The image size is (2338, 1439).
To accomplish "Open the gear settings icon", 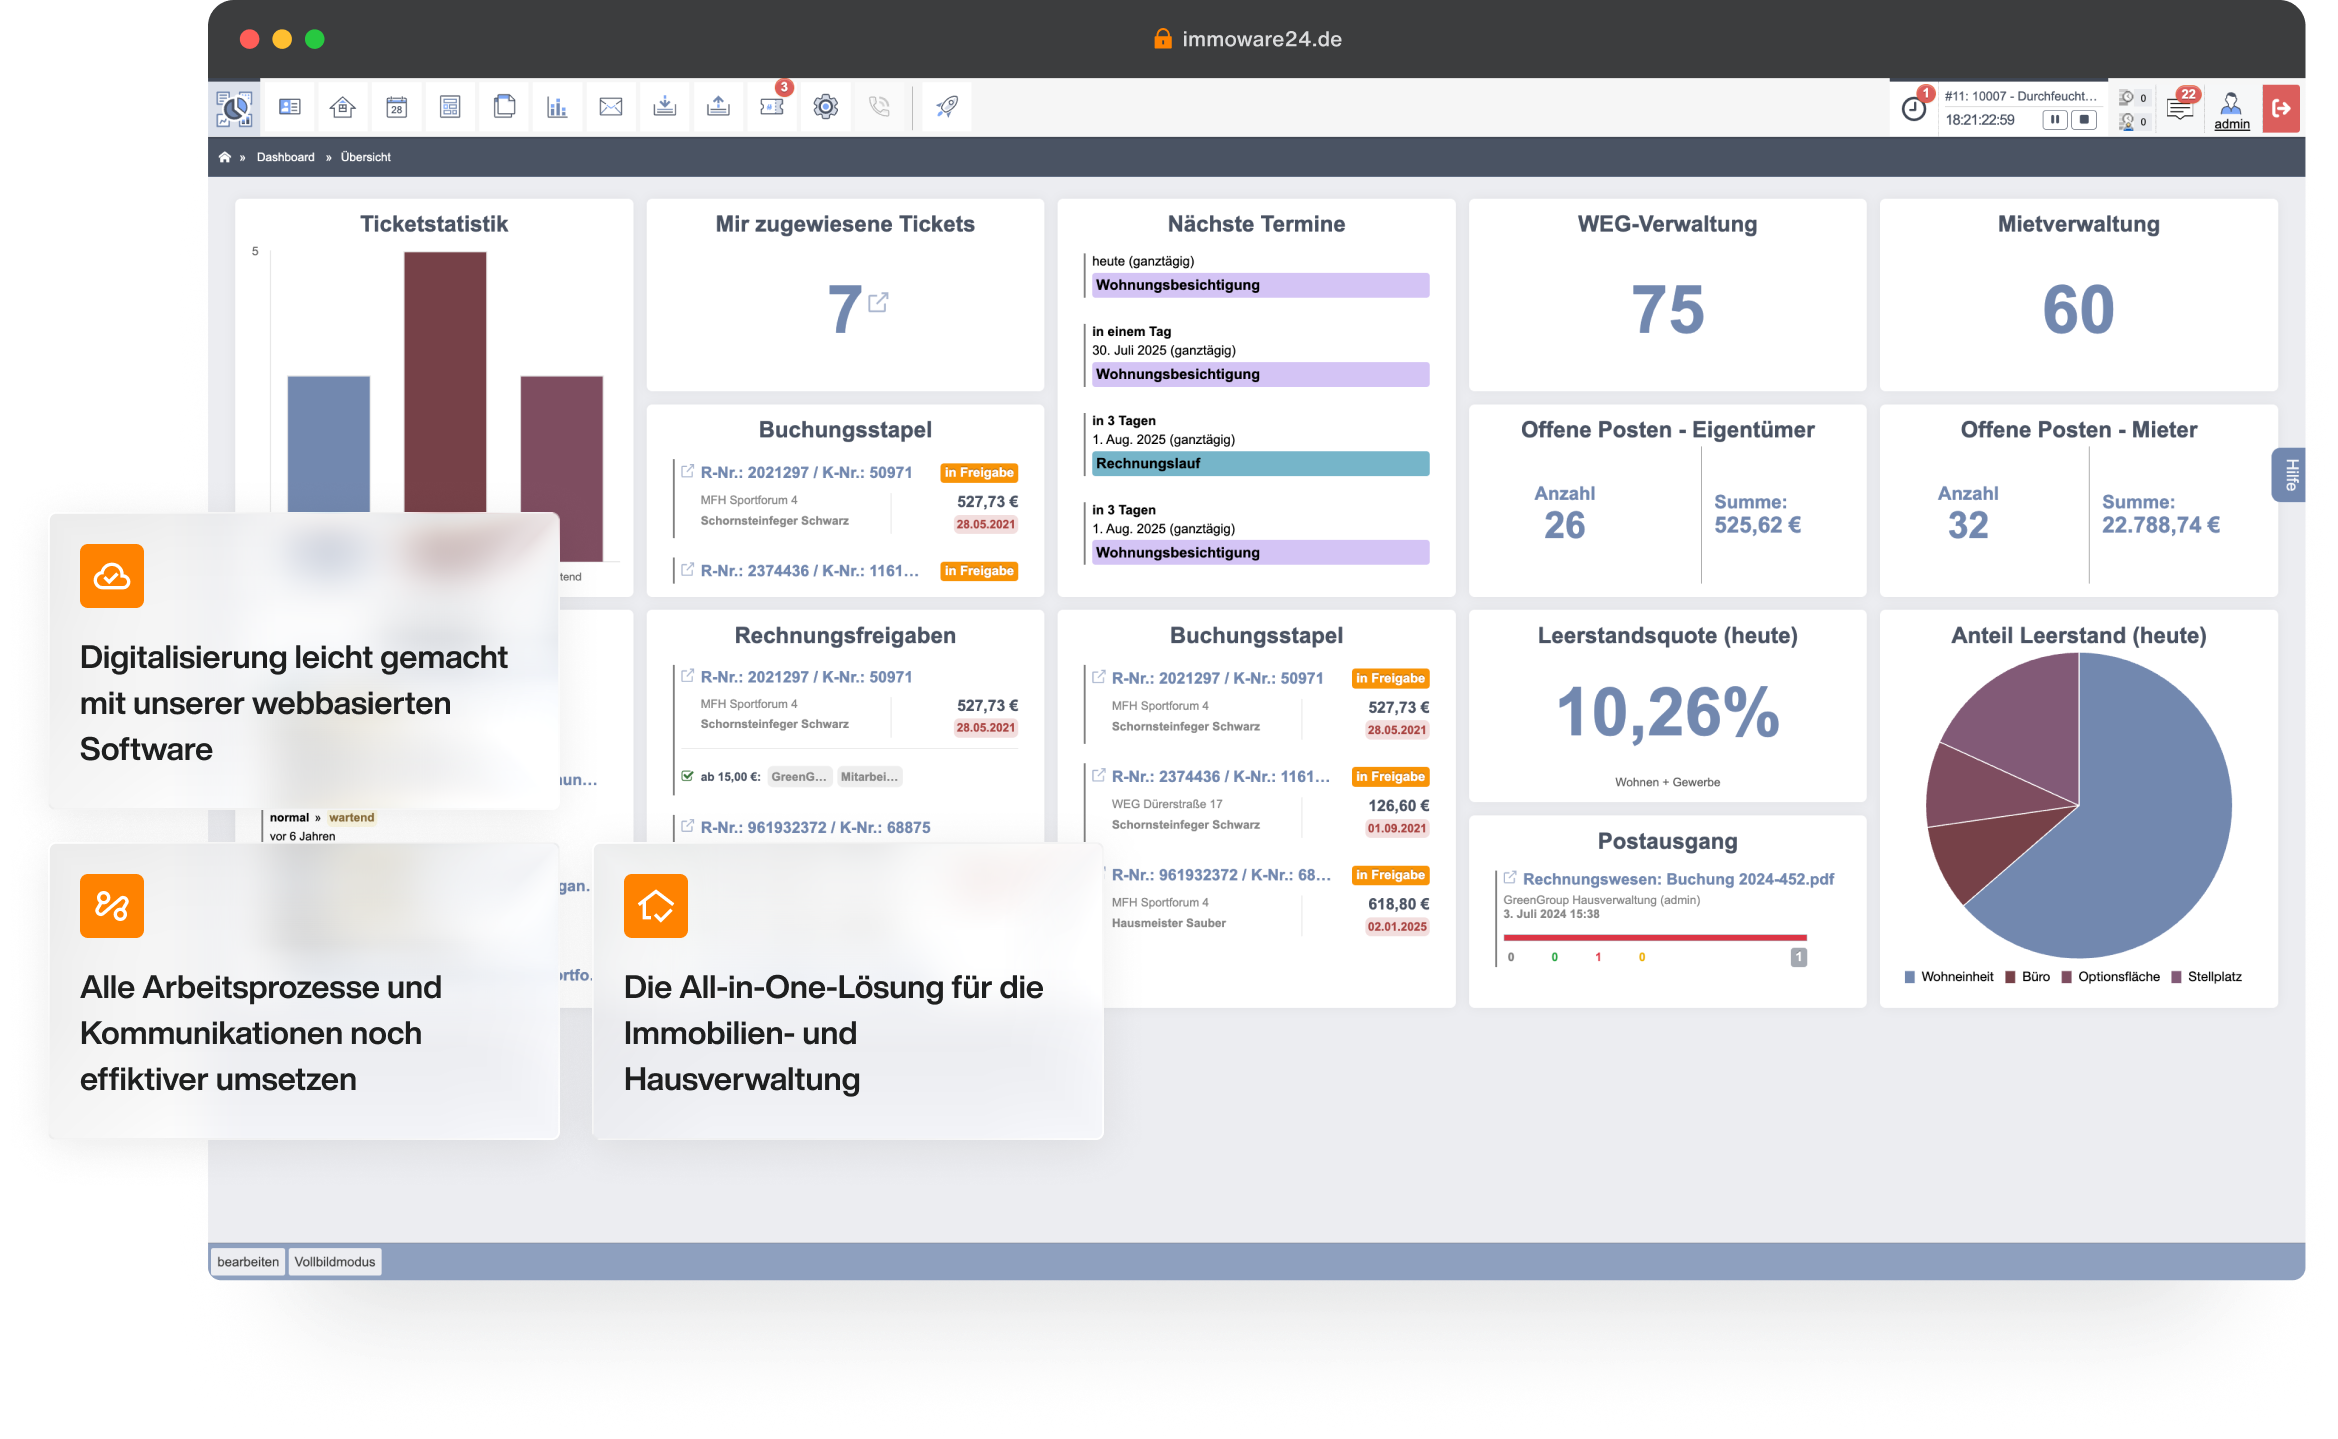I will point(825,107).
